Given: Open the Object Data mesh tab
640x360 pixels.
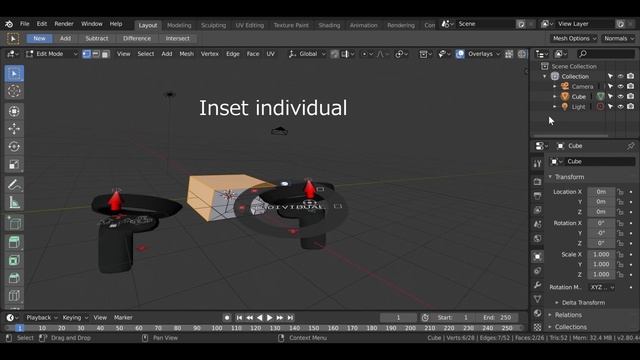Looking at the screenshot, I should pos(538,299).
